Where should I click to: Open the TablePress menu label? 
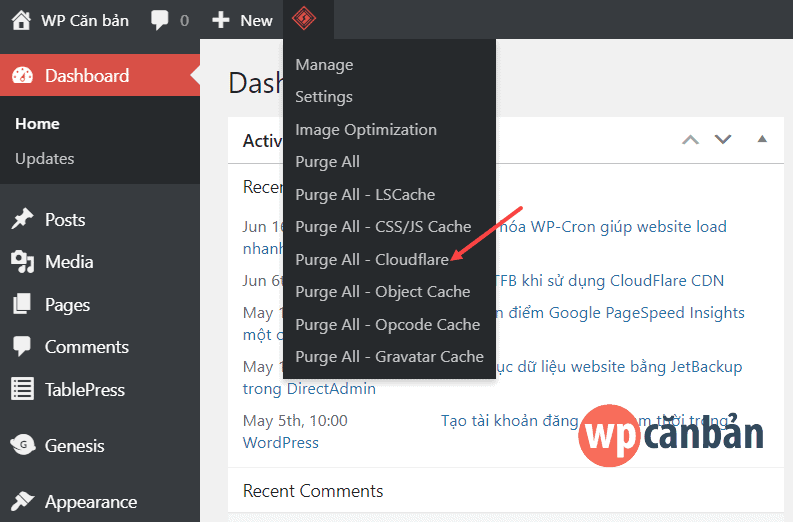pyautogui.click(x=84, y=389)
